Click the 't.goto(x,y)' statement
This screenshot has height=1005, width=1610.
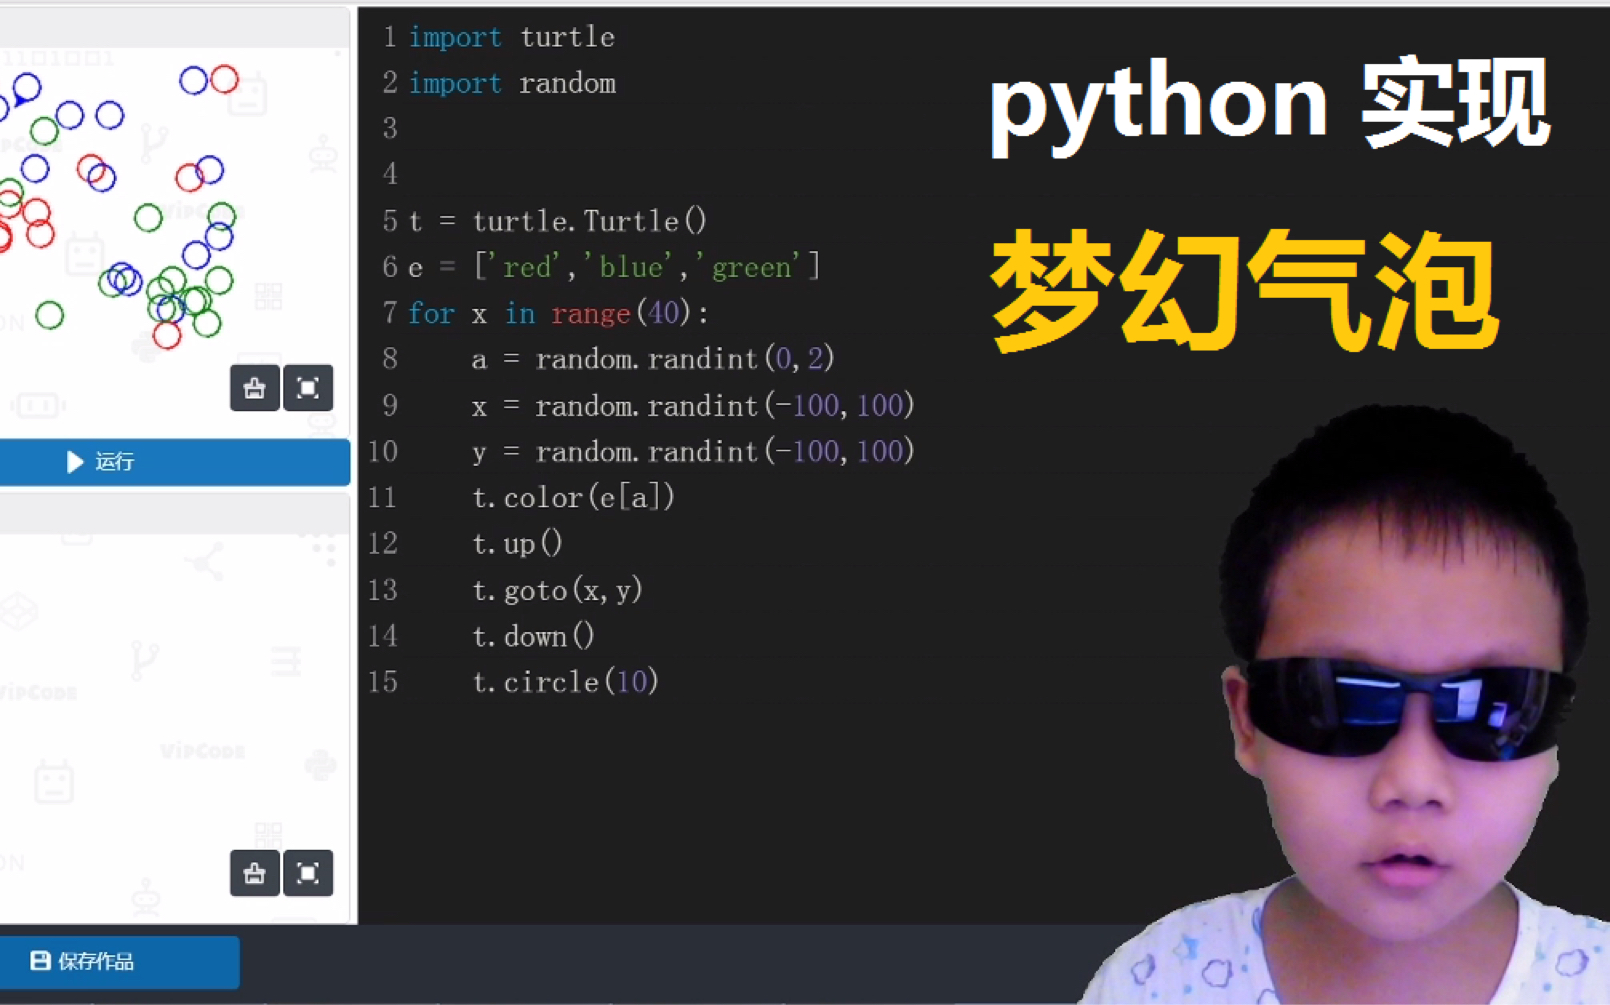(557, 590)
